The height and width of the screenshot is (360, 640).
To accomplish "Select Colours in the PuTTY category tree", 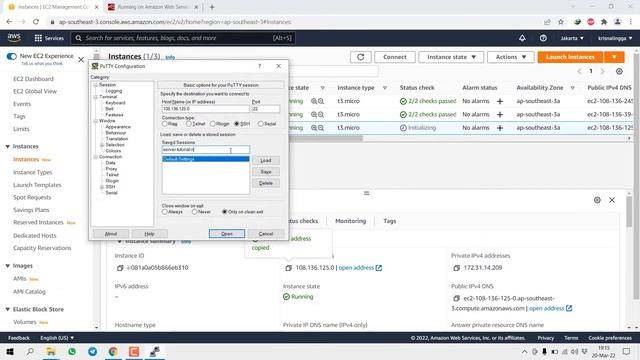I will (x=113, y=151).
